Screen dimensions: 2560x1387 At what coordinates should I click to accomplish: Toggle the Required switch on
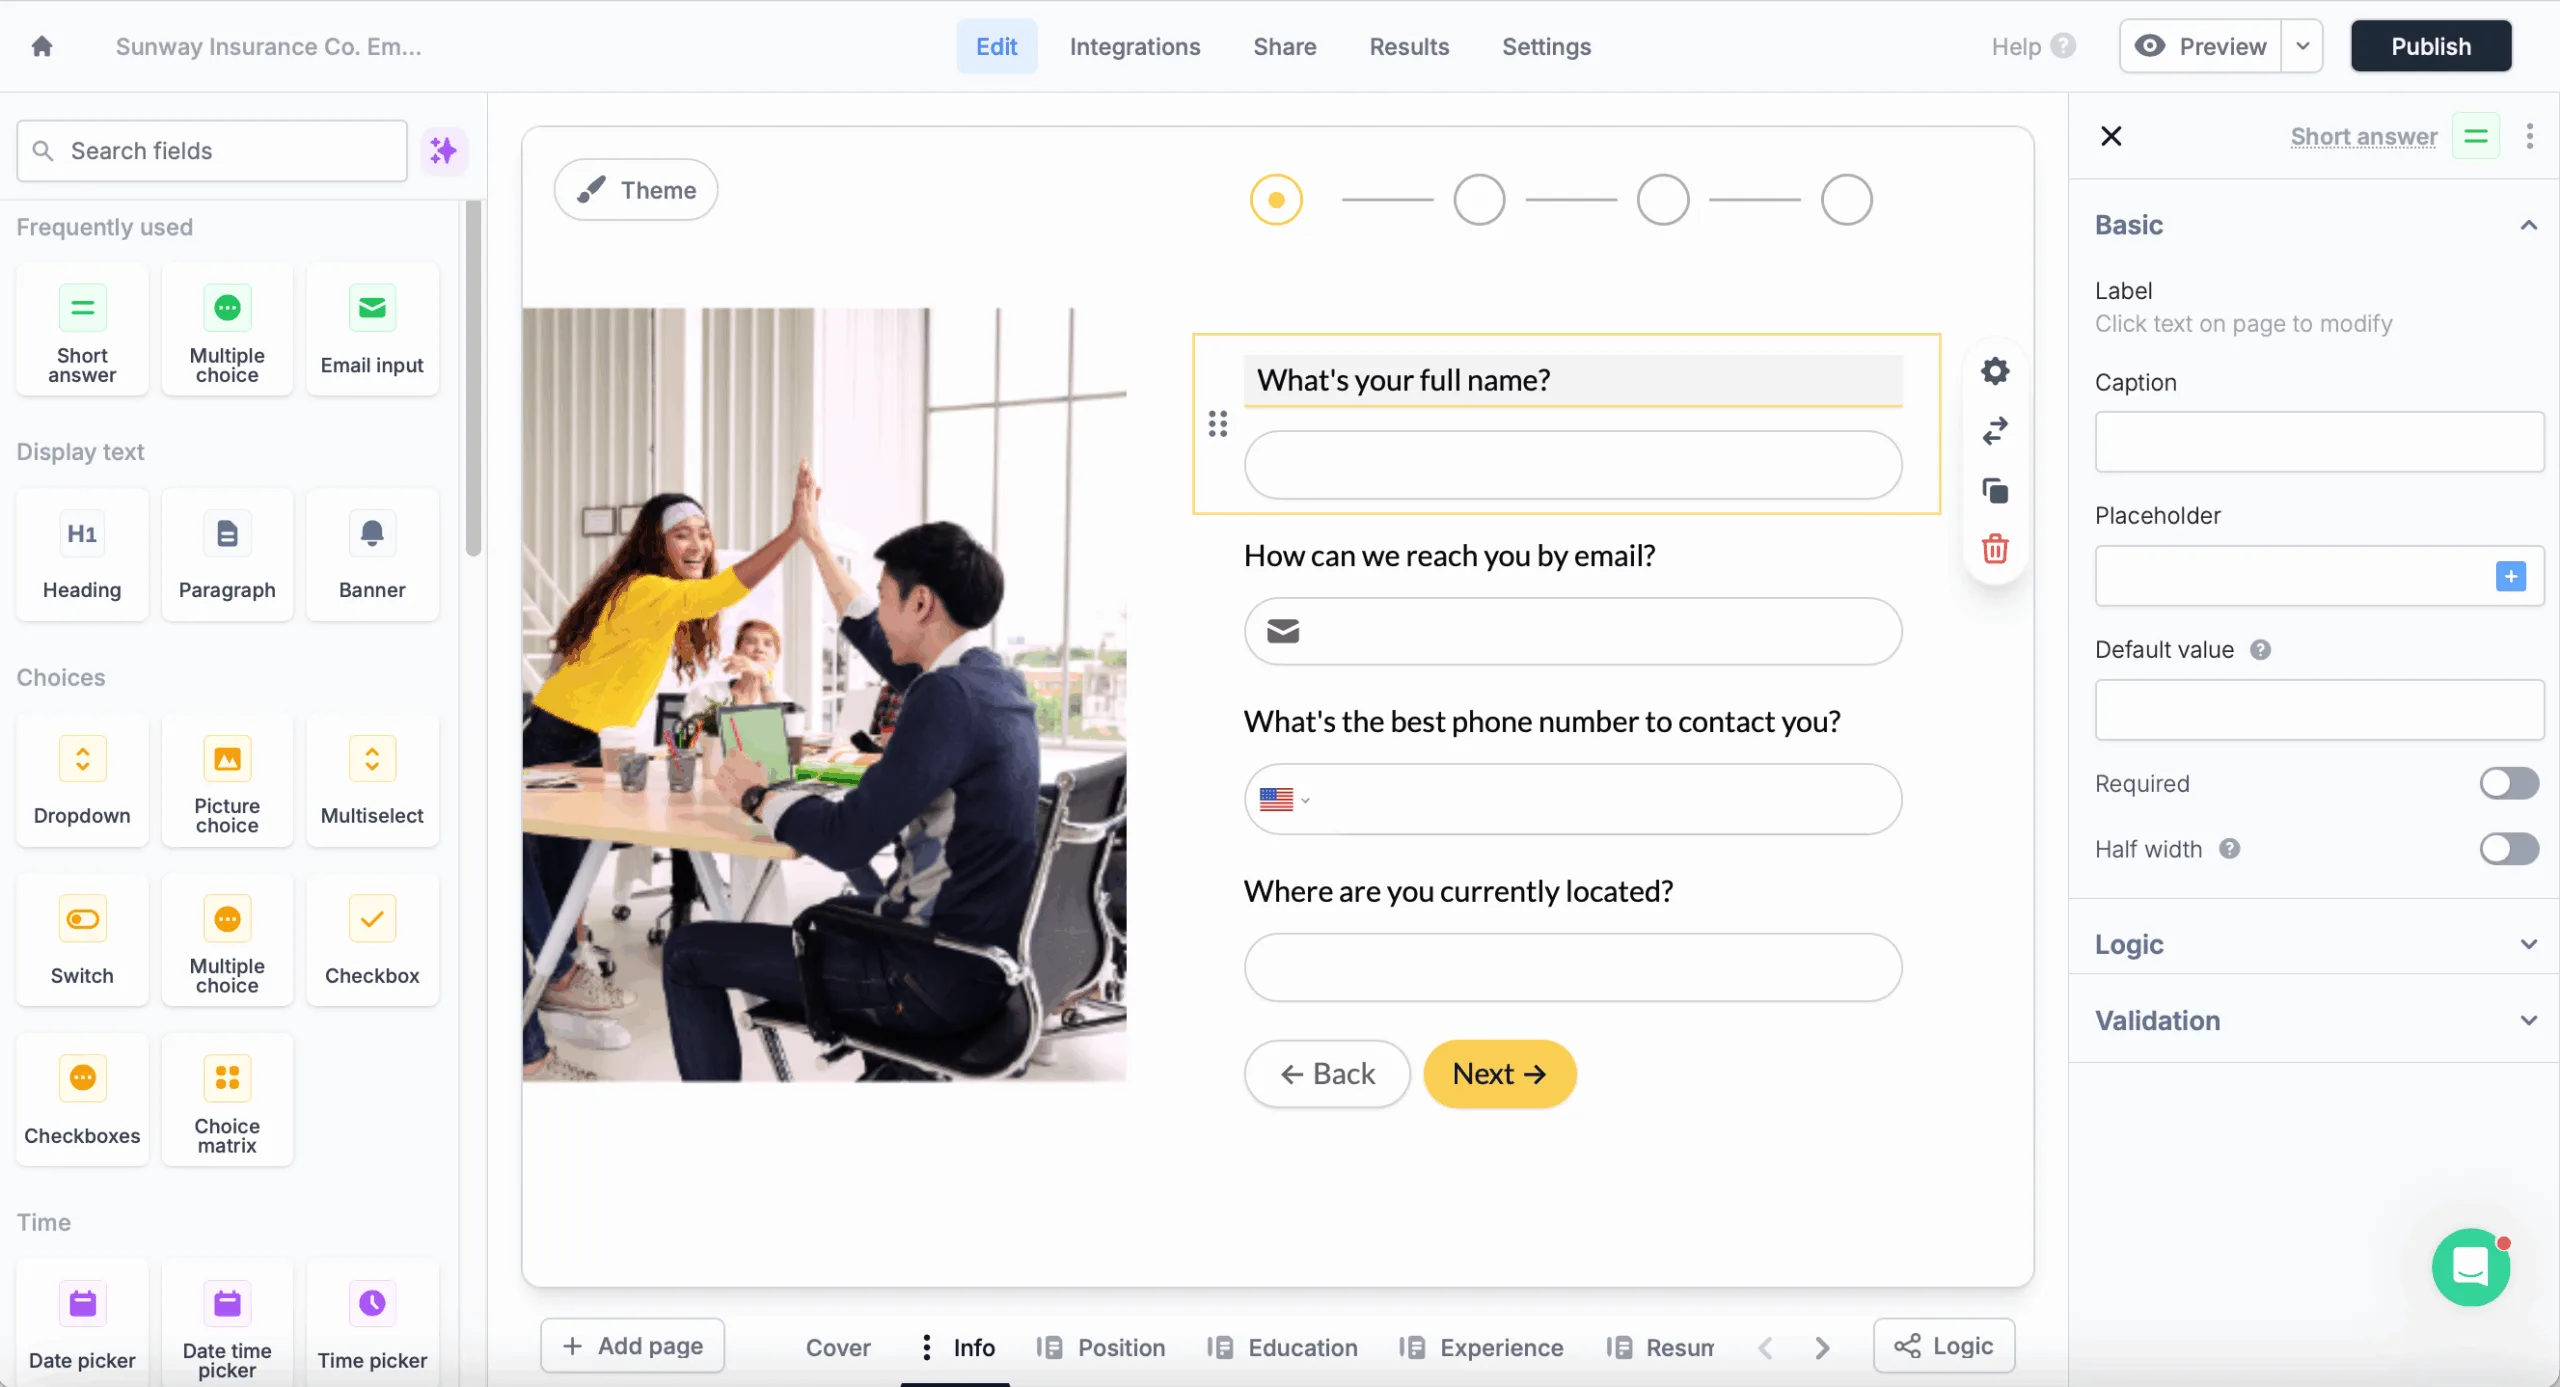2509,783
